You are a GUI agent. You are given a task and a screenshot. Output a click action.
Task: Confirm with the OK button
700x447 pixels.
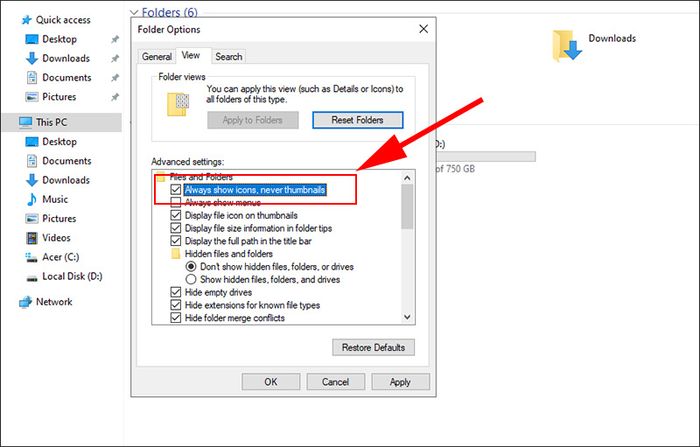pyautogui.click(x=271, y=382)
